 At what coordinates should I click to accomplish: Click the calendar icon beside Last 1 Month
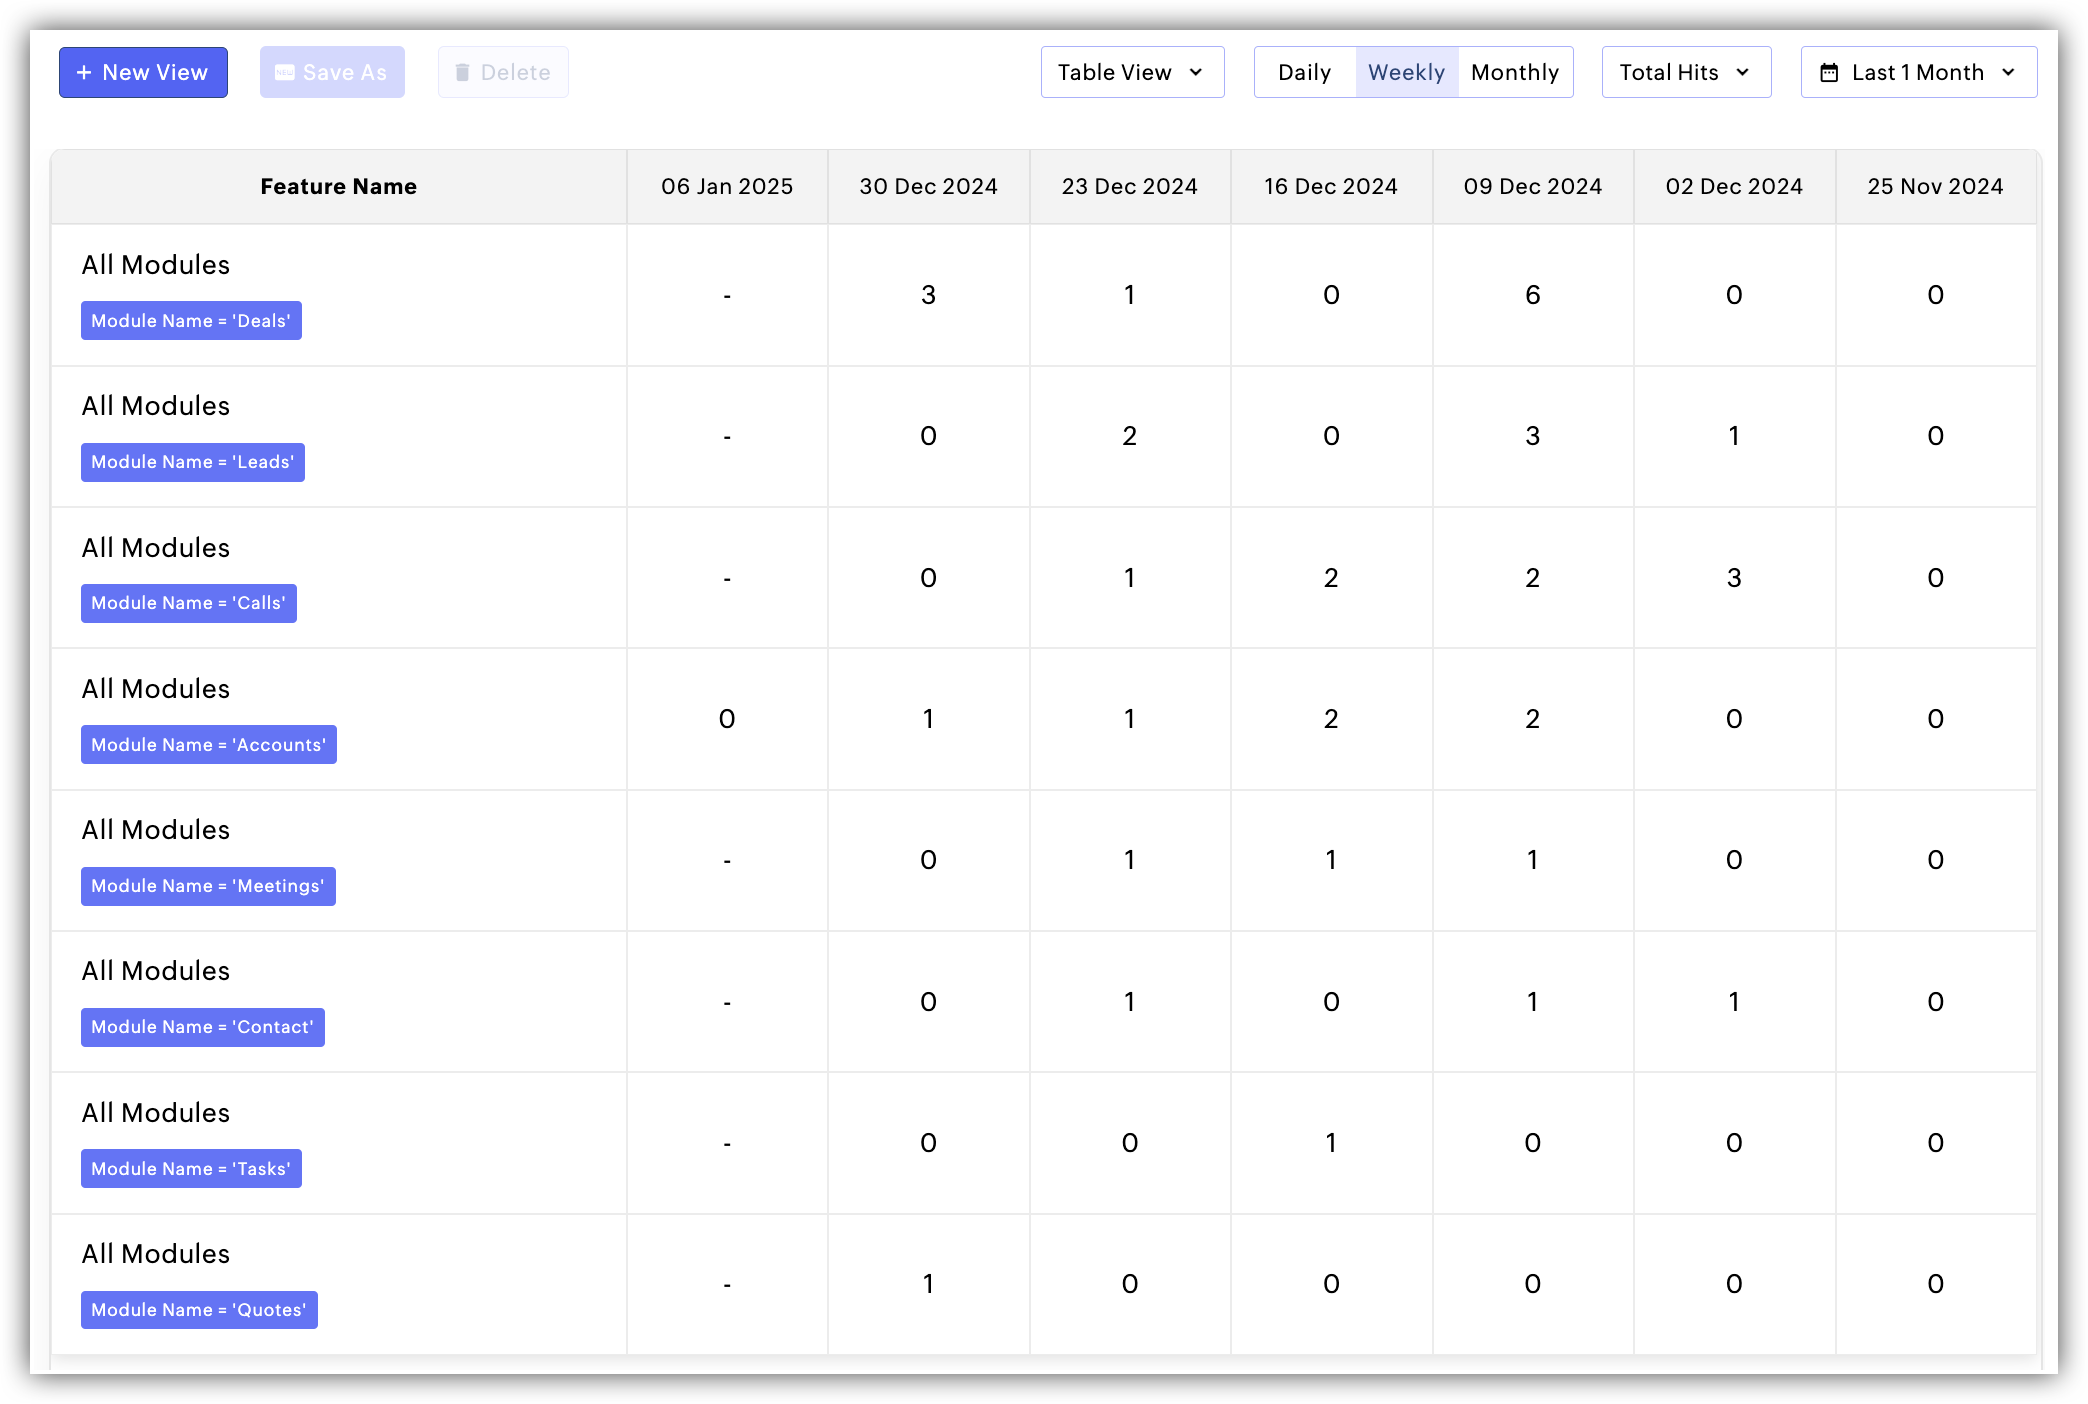[1829, 73]
